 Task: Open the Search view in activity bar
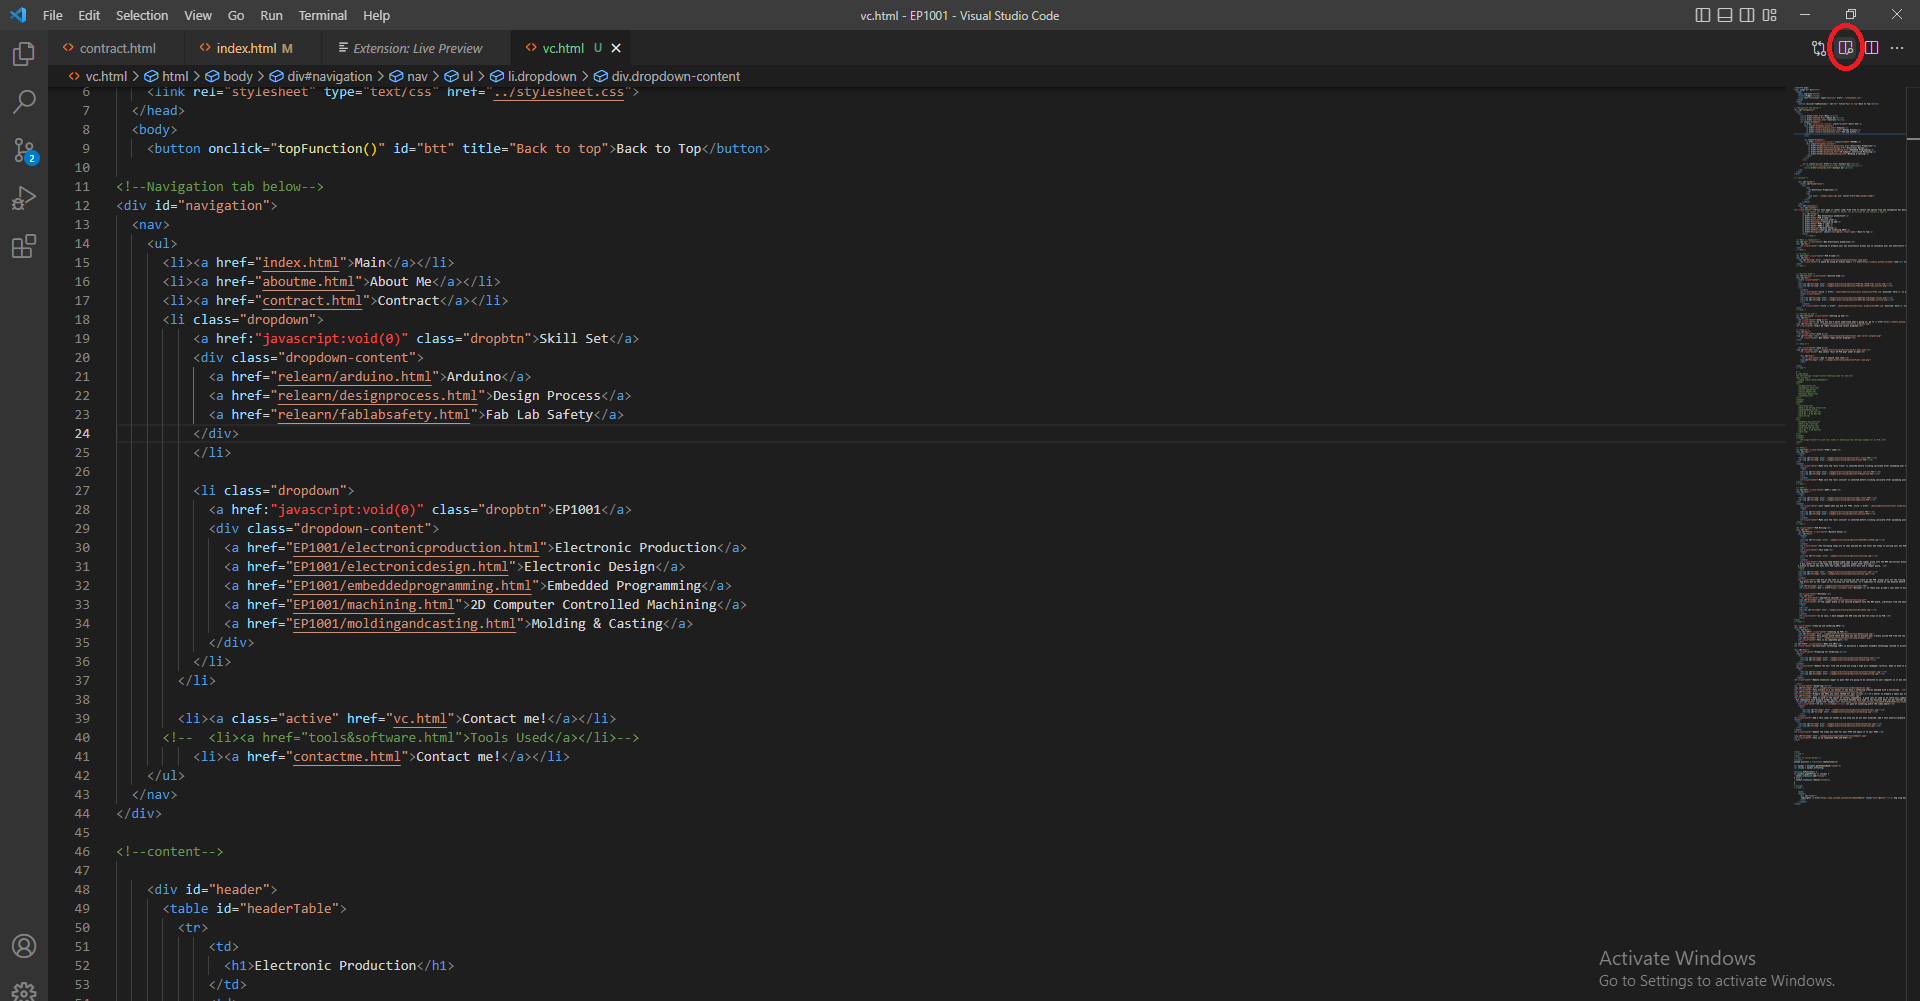pyautogui.click(x=24, y=102)
